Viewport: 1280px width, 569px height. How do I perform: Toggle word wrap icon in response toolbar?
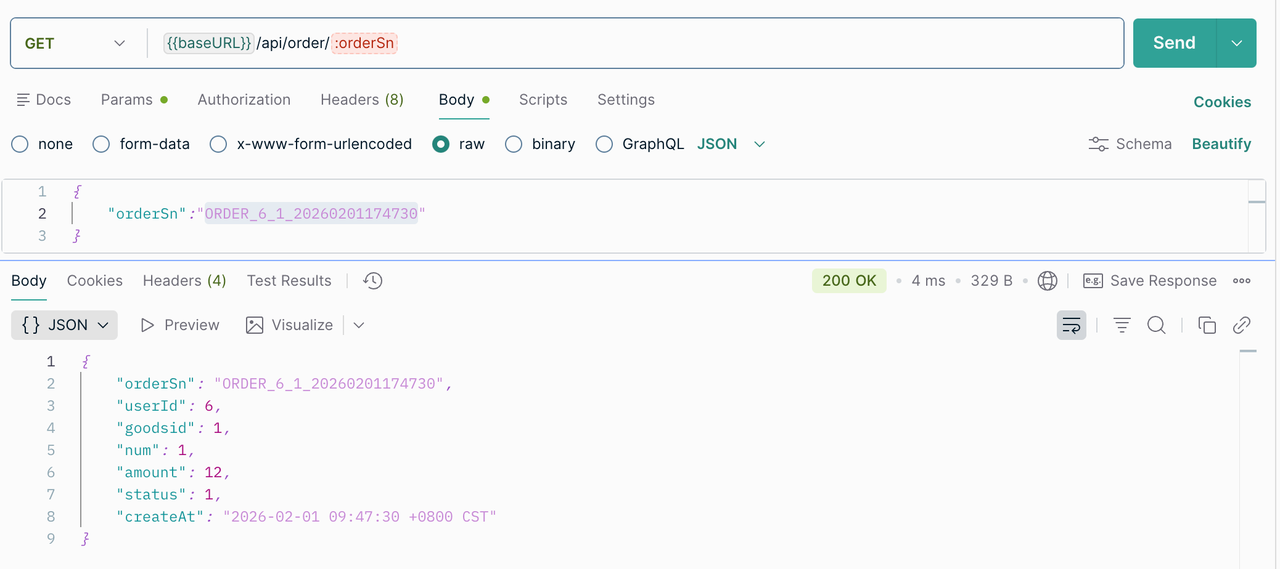coord(1071,325)
